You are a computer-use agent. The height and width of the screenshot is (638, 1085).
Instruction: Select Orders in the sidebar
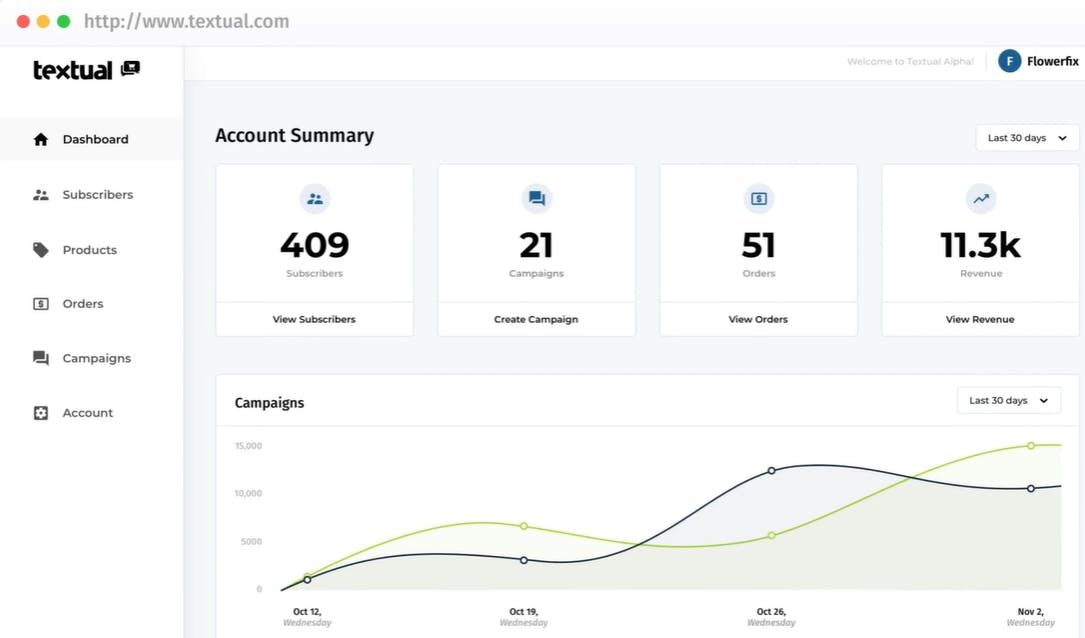coord(91,304)
